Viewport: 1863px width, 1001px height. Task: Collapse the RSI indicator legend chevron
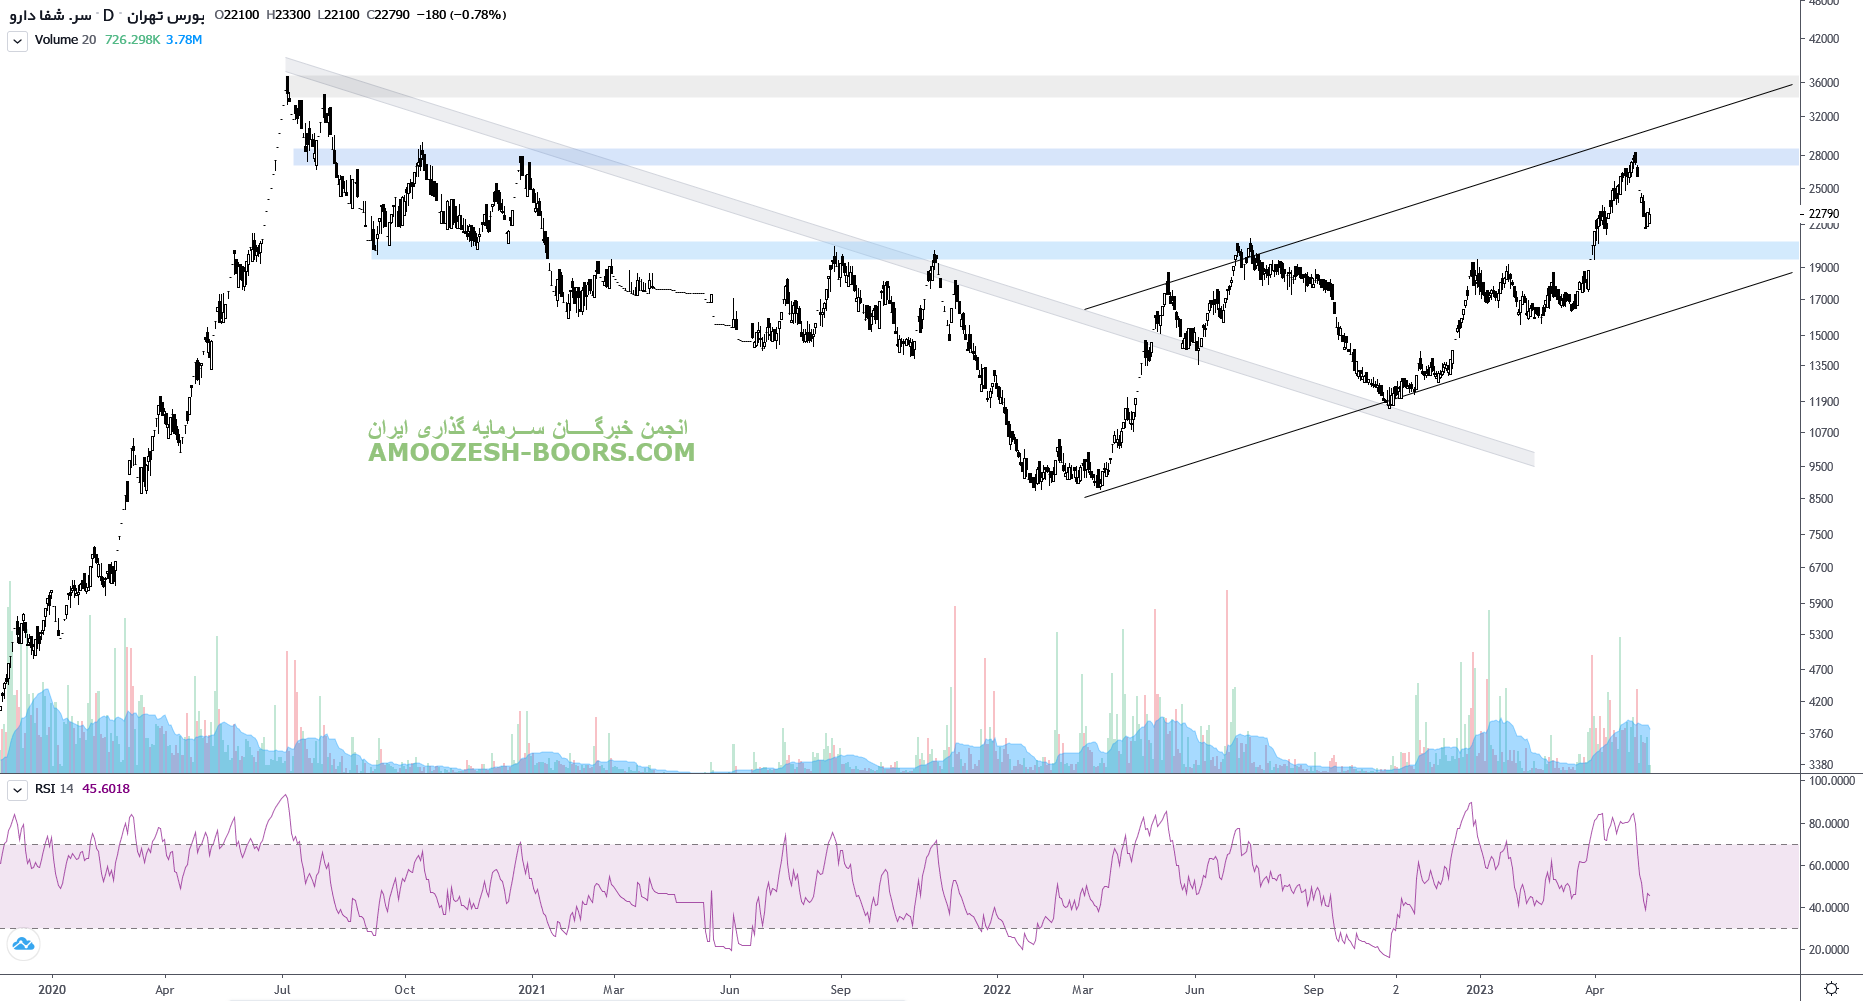pos(17,790)
